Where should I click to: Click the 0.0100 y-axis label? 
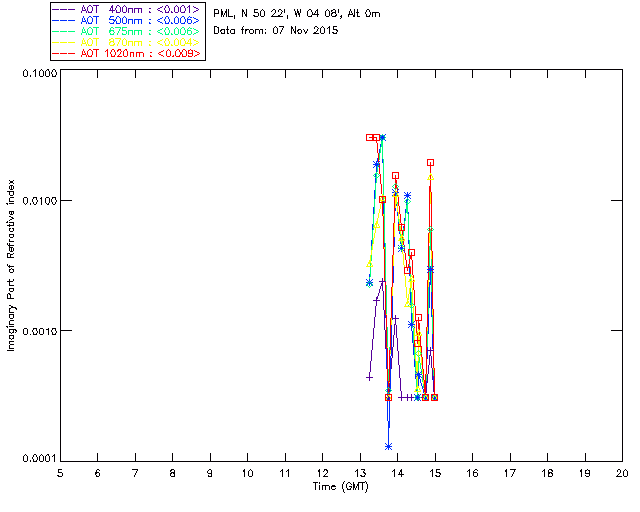point(39,201)
